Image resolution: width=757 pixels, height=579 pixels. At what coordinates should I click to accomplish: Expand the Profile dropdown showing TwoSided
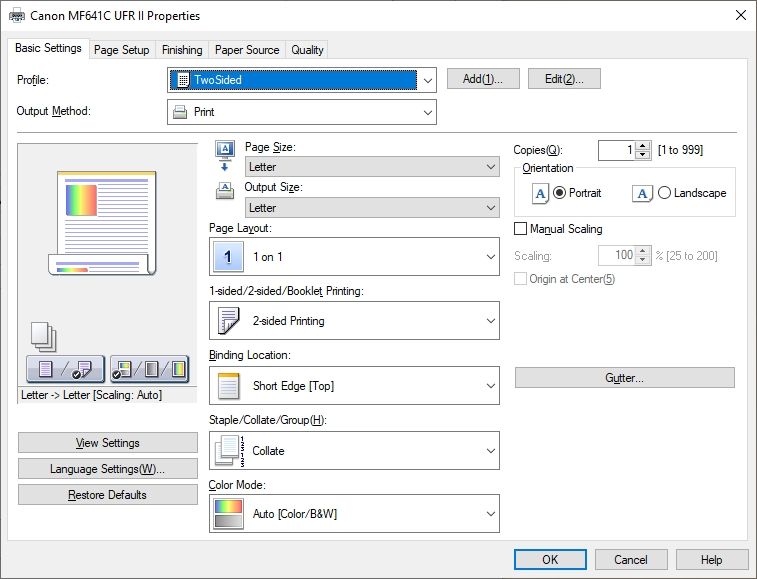tap(427, 80)
